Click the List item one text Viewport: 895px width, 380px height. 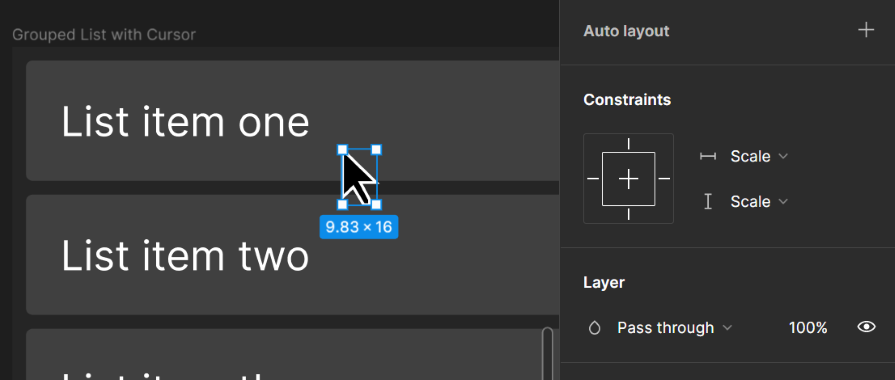(x=185, y=122)
